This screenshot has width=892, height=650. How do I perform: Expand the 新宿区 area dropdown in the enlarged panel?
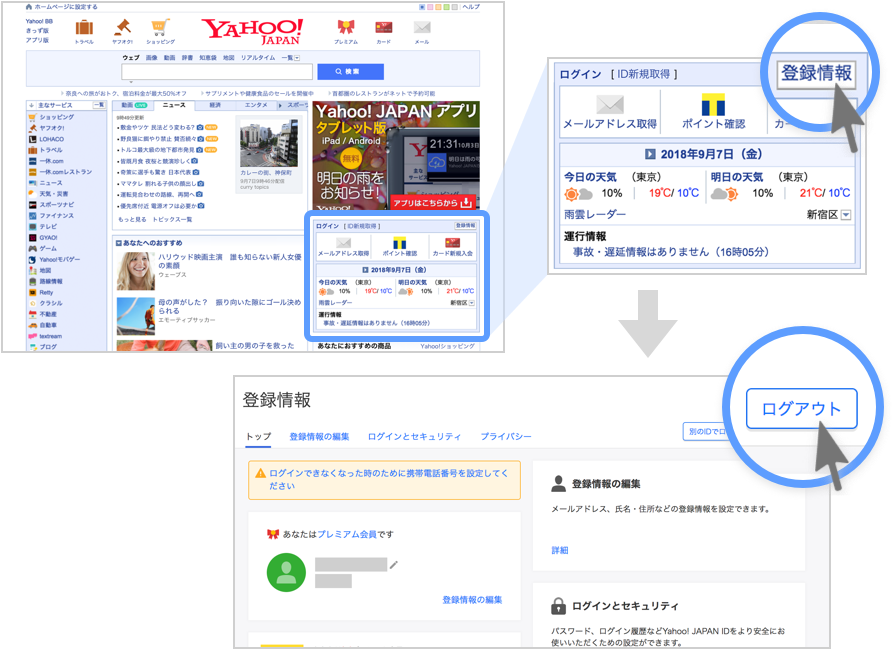pyautogui.click(x=846, y=215)
